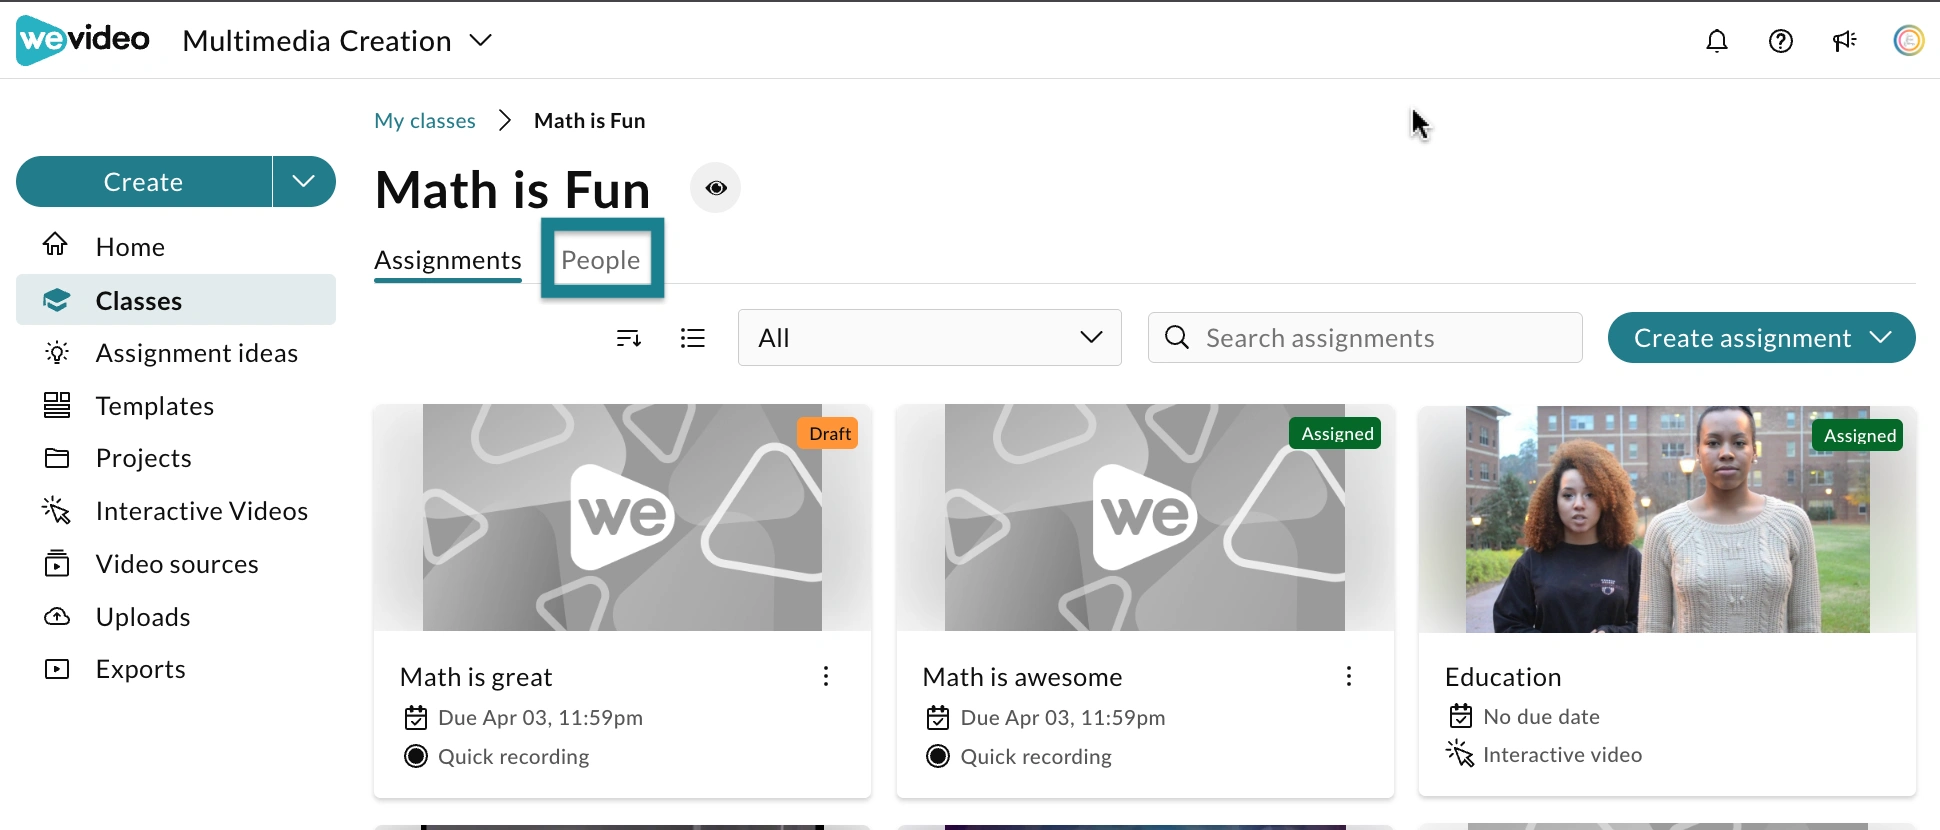Open Video sources in sidebar
Image resolution: width=1940 pixels, height=830 pixels.
[176, 564]
